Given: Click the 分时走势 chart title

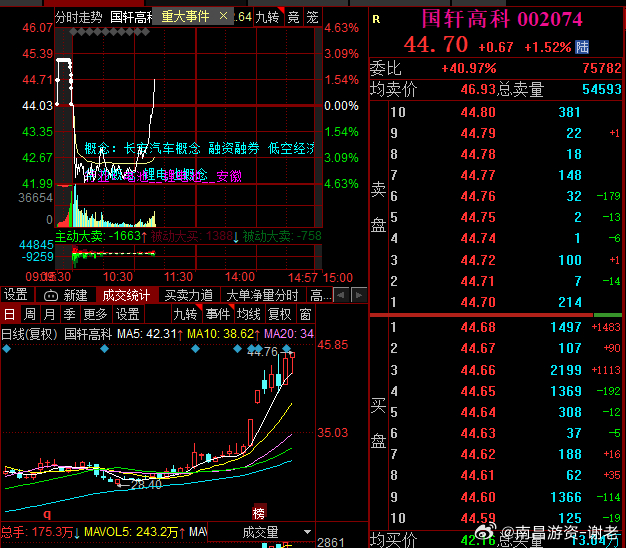Looking at the screenshot, I should pos(79,17).
